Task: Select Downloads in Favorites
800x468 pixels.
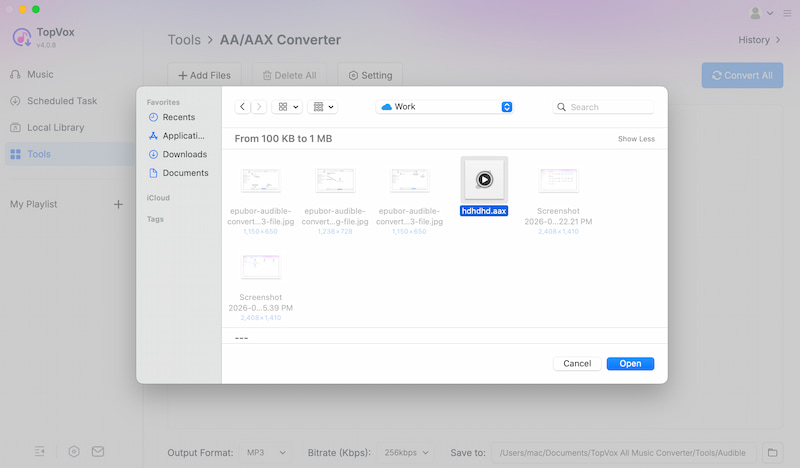Action: tap(178, 154)
